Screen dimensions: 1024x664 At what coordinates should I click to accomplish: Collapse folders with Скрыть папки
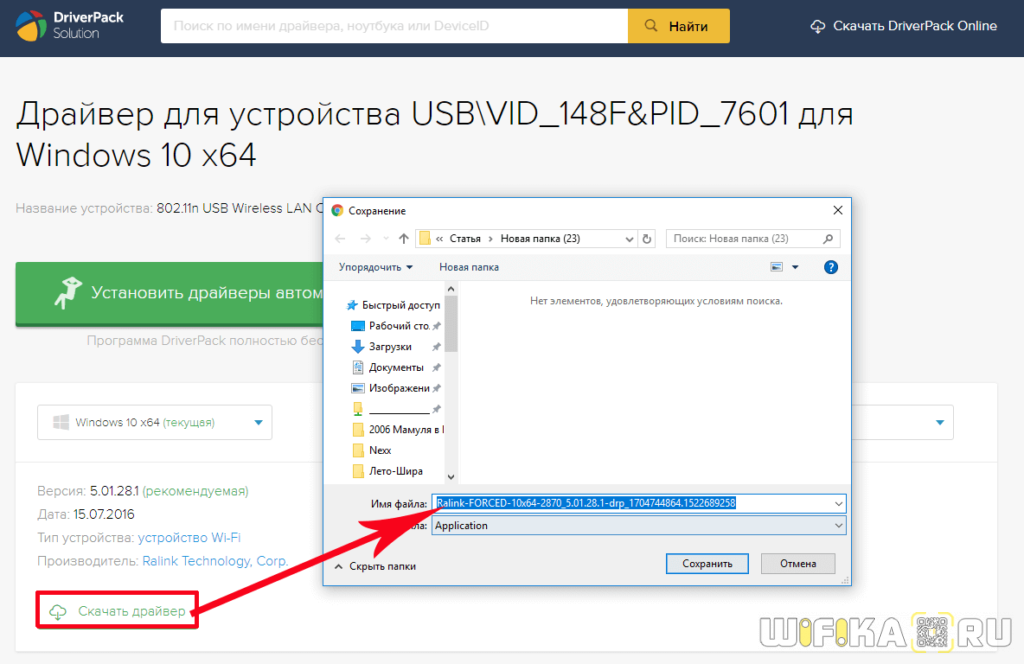click(x=374, y=566)
